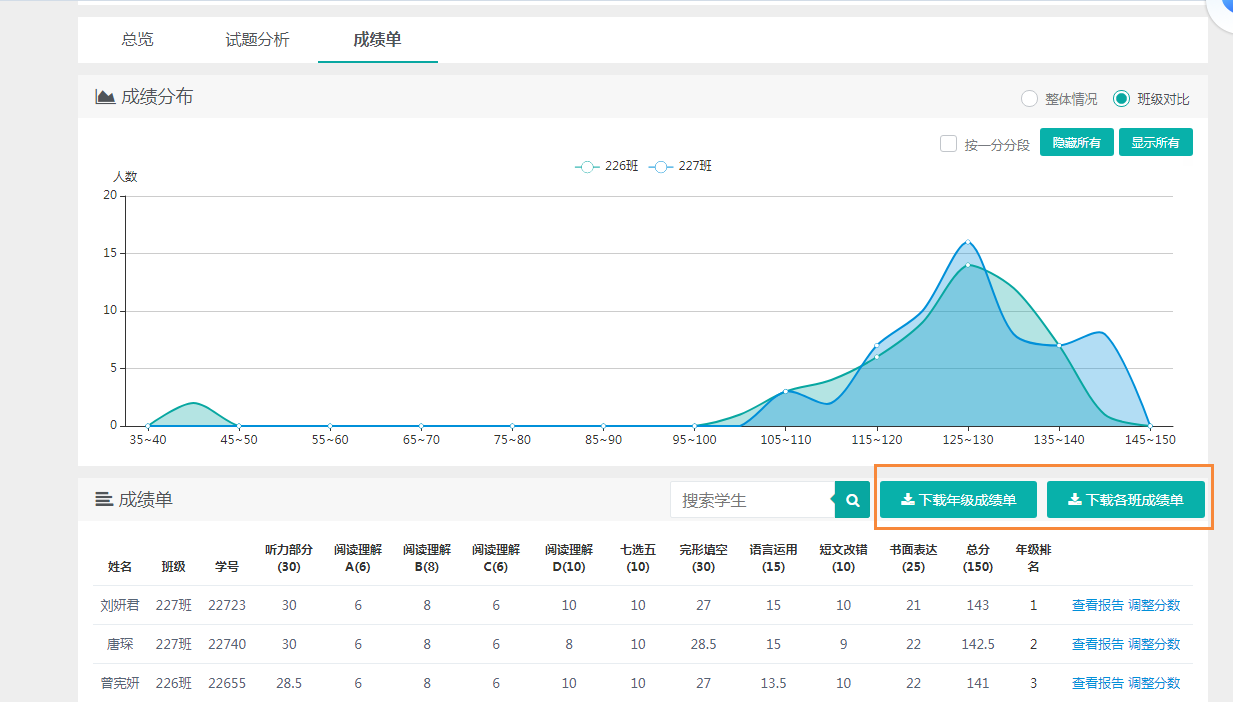Toggle the 226班 legend marker
Viewport: 1233px width, 702px height.
coord(587,167)
